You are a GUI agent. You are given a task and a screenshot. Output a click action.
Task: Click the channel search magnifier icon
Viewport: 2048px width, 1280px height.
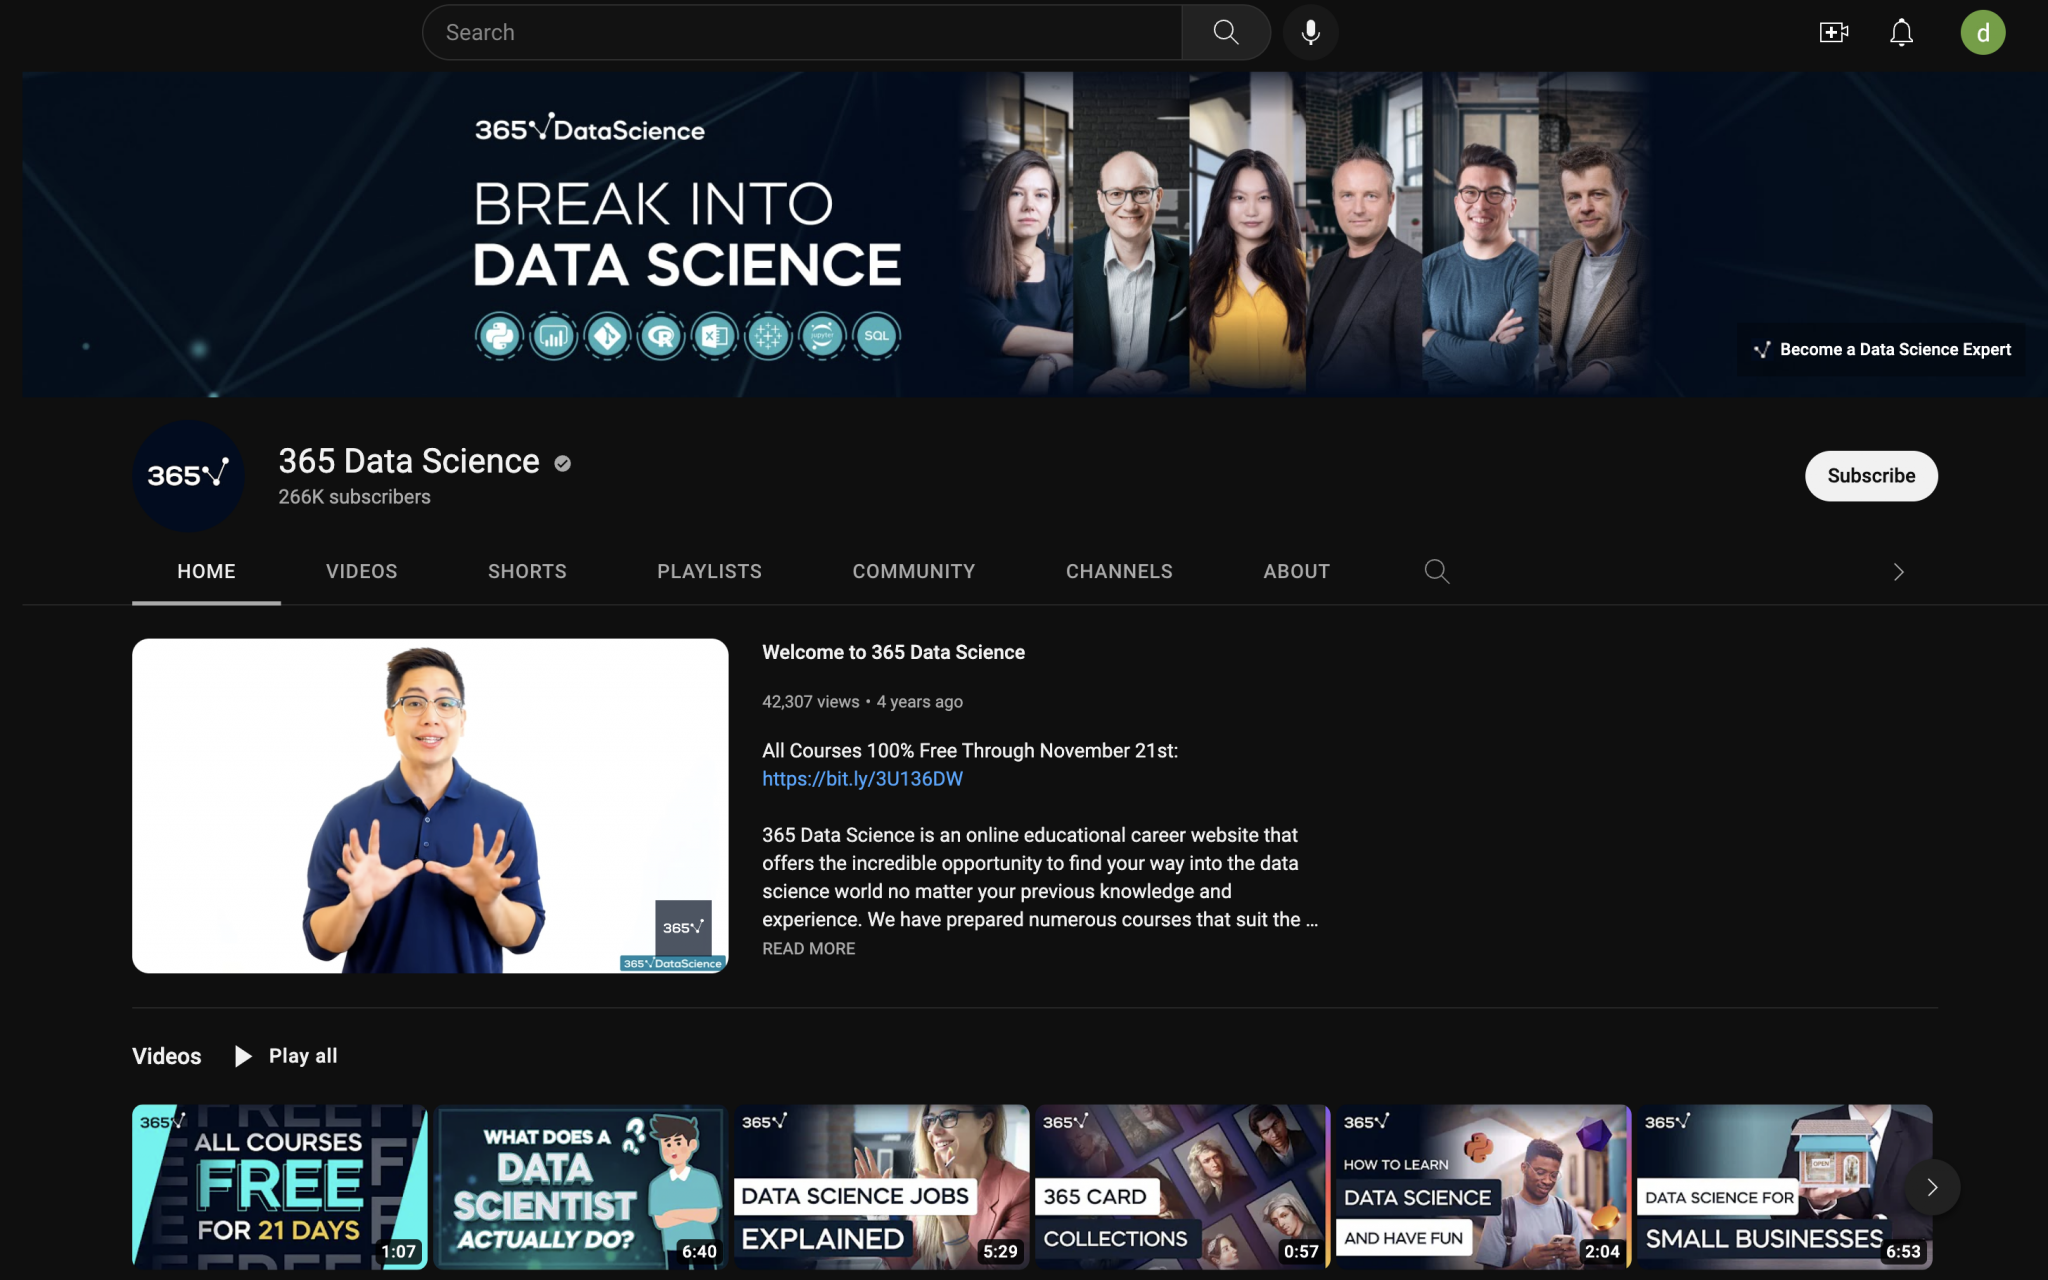(1436, 571)
